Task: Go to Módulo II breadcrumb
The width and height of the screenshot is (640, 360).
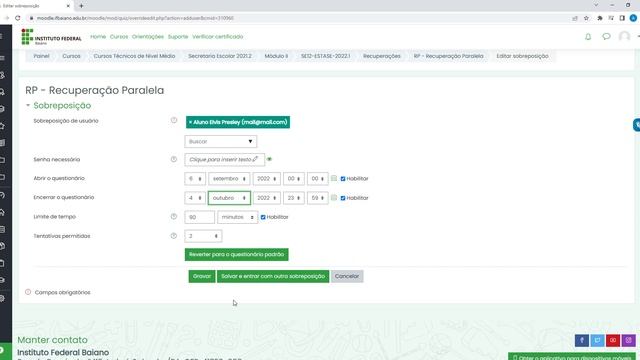Action: point(276,56)
